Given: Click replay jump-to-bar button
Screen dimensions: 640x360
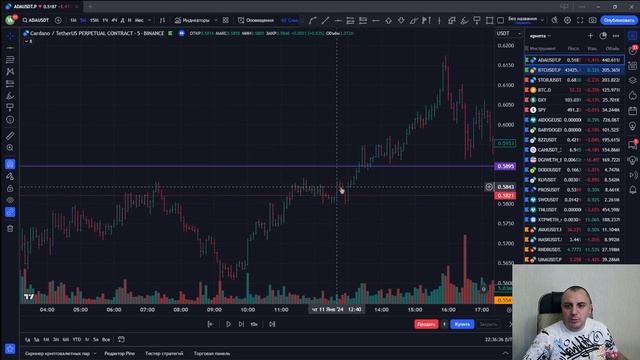Looking at the screenshot, I should point(211,324).
